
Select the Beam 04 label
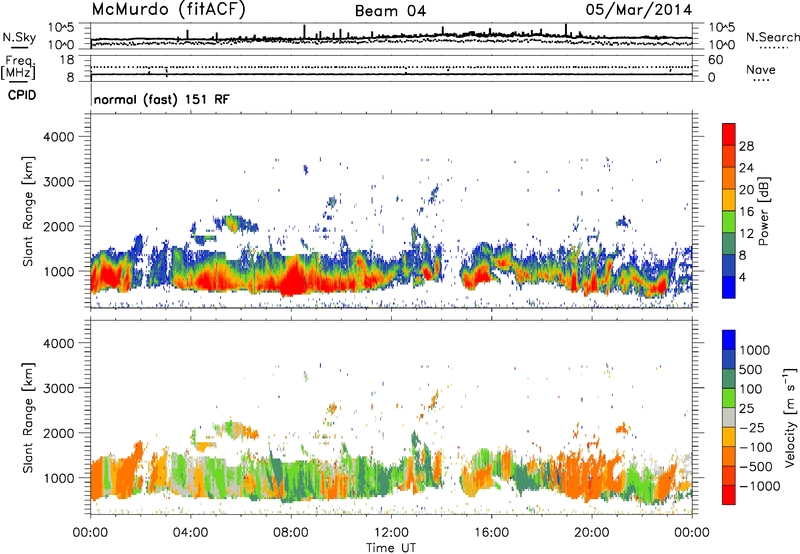click(390, 11)
